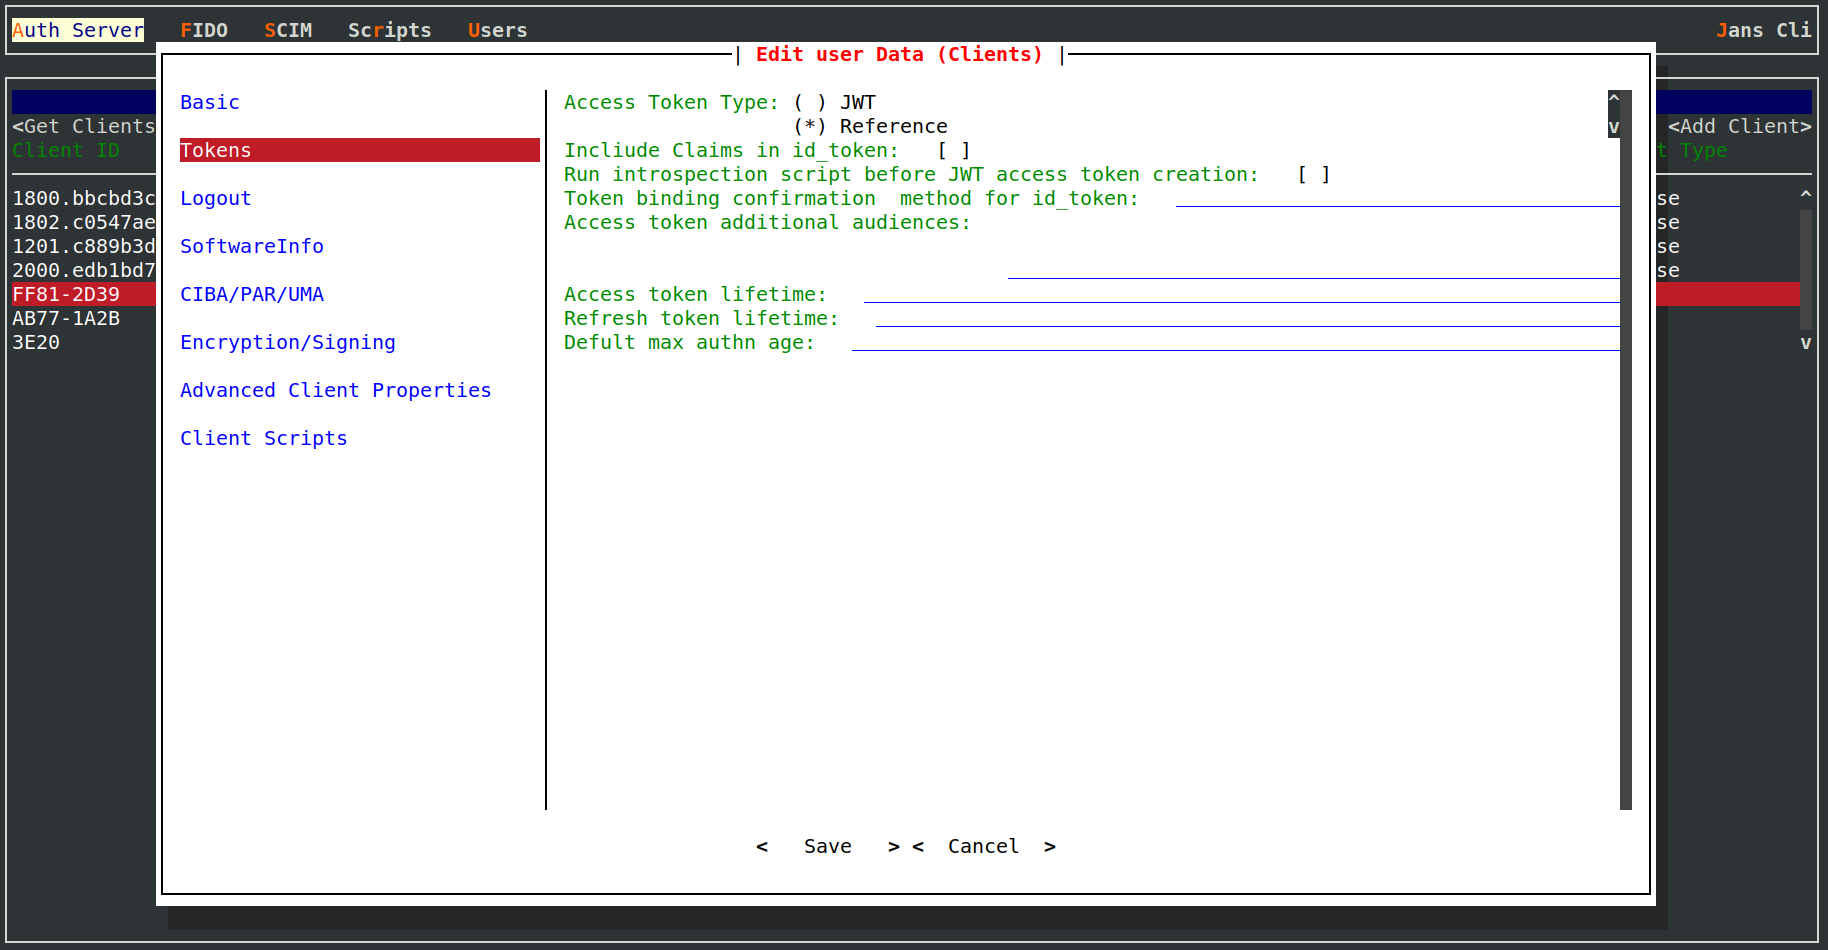
Task: Open the FIDO menu
Action: tap(204, 31)
